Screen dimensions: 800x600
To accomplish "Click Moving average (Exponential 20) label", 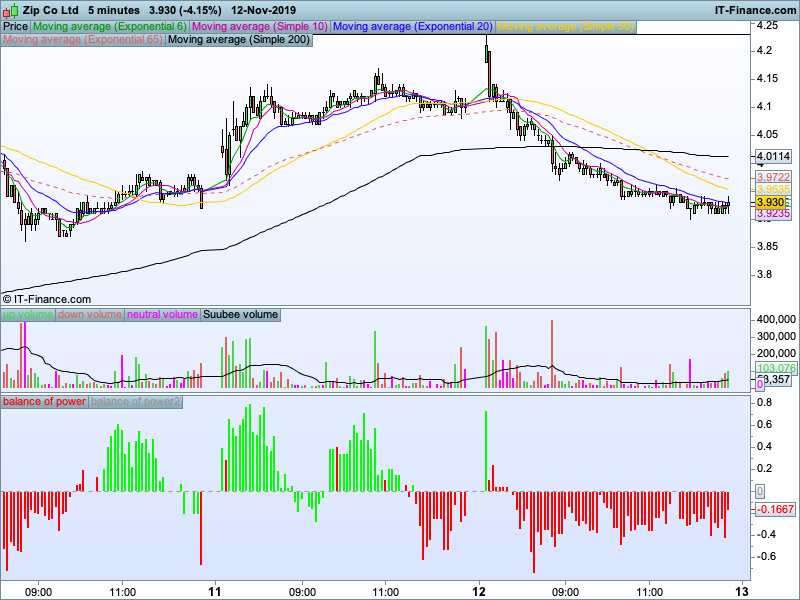I will pyautogui.click(x=413, y=27).
